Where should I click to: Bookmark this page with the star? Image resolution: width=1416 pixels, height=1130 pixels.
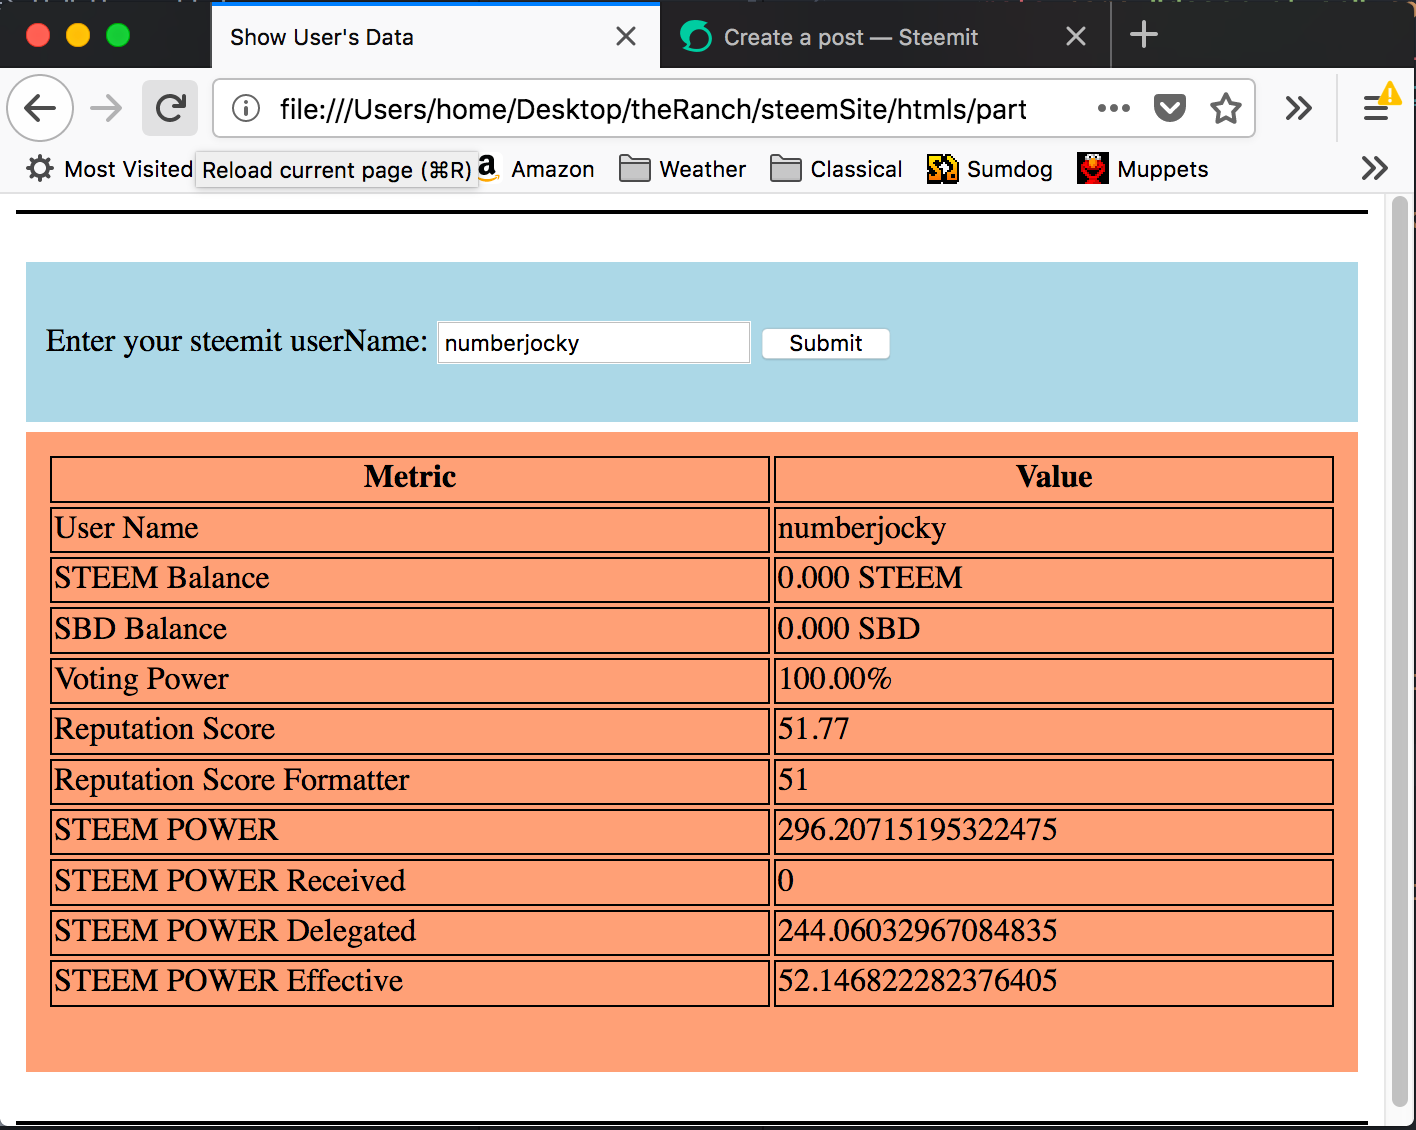coord(1225,108)
